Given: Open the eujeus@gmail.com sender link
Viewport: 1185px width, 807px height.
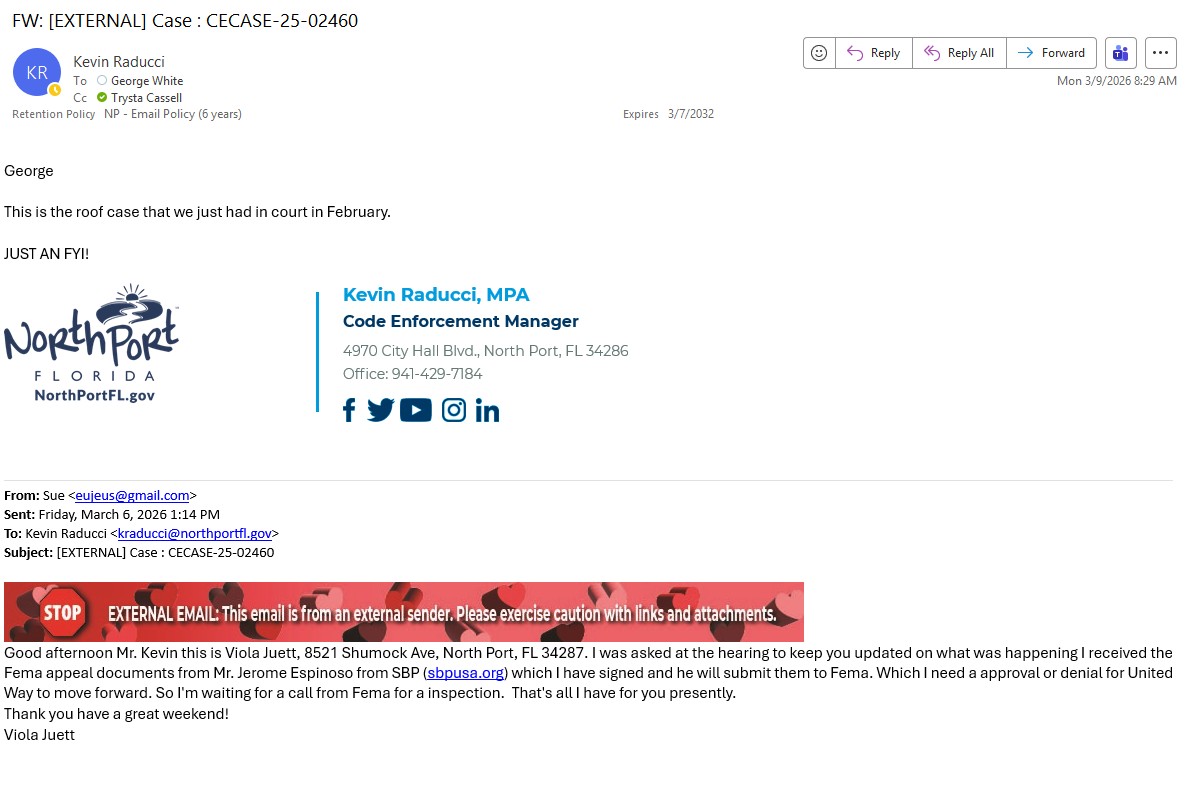Looking at the screenshot, I should click(x=132, y=495).
